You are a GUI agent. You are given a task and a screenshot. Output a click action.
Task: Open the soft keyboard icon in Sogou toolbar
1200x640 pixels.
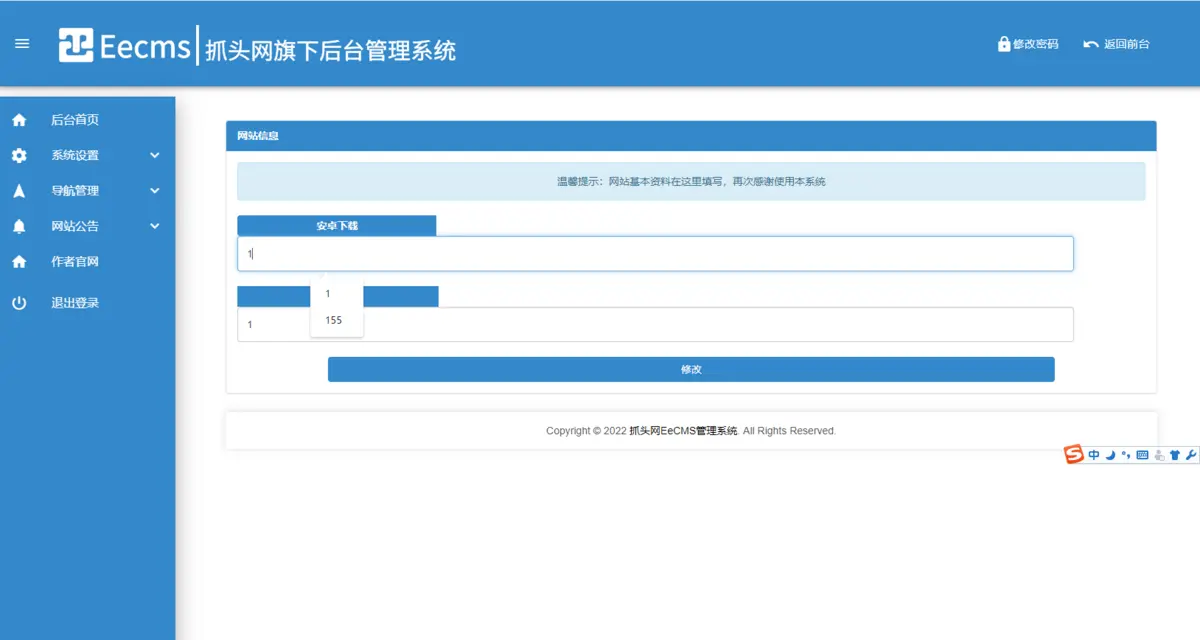click(1143, 455)
